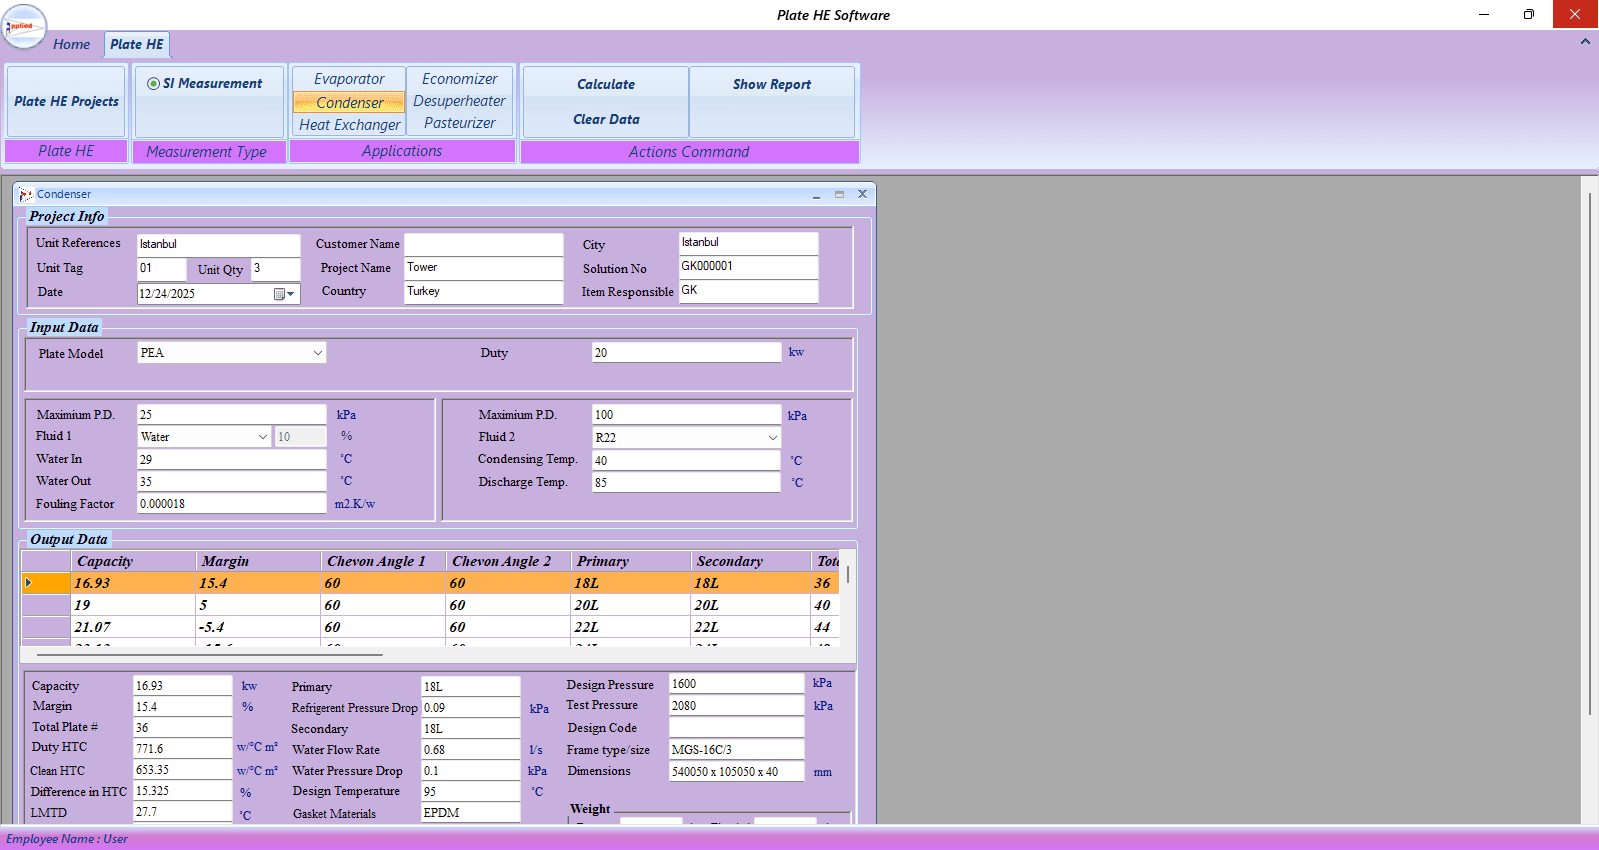Open Plate HE Projects

click(x=66, y=101)
